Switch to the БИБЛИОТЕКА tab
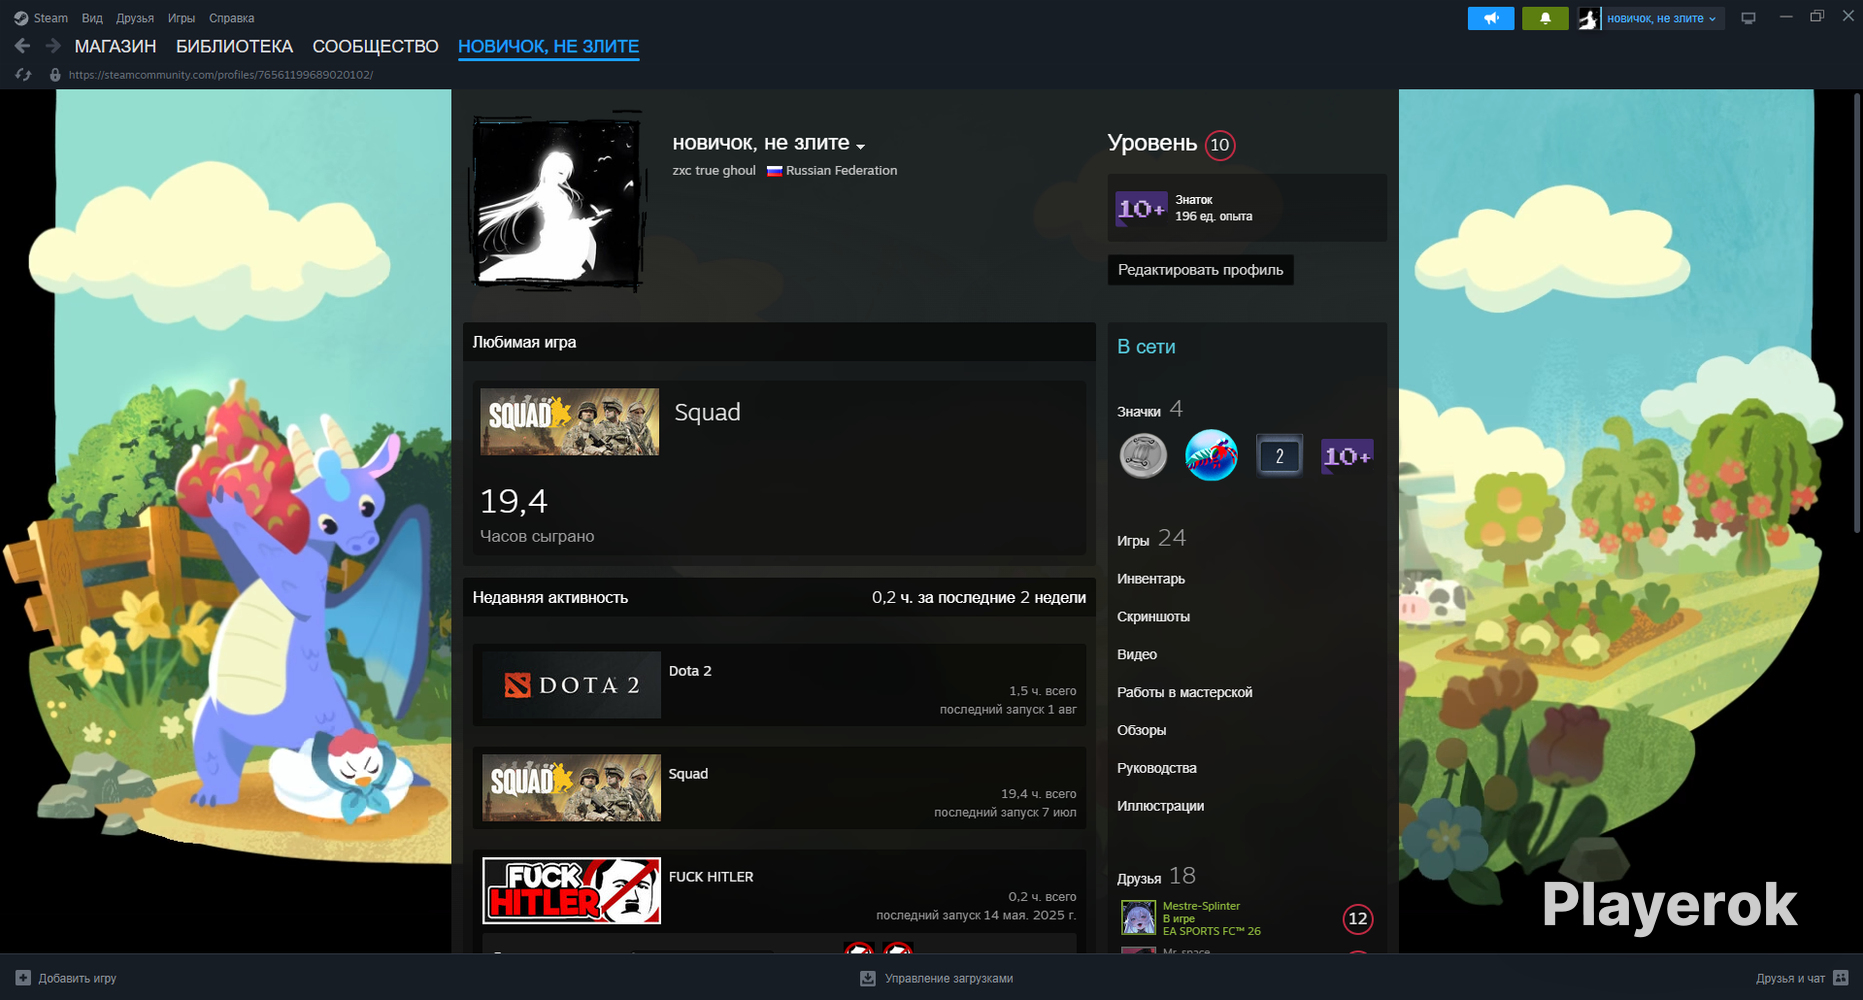The height and width of the screenshot is (1000, 1863). (x=234, y=46)
